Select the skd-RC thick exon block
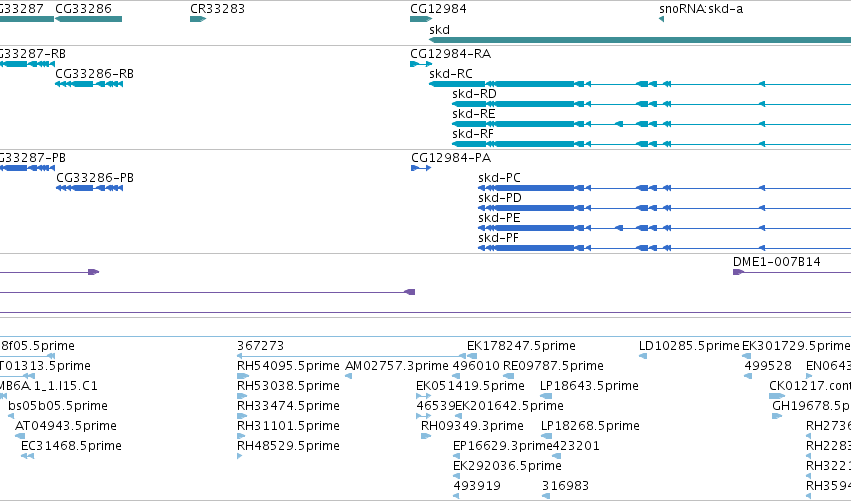This screenshot has height=501, width=851. point(534,84)
